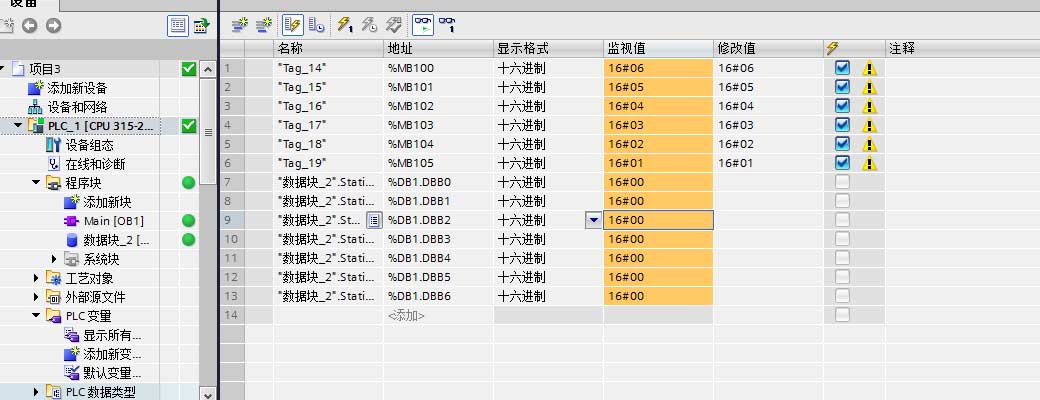1040x400 pixels.
Task: Uncheck modify checkbox for Tag_19
Action: point(842,163)
